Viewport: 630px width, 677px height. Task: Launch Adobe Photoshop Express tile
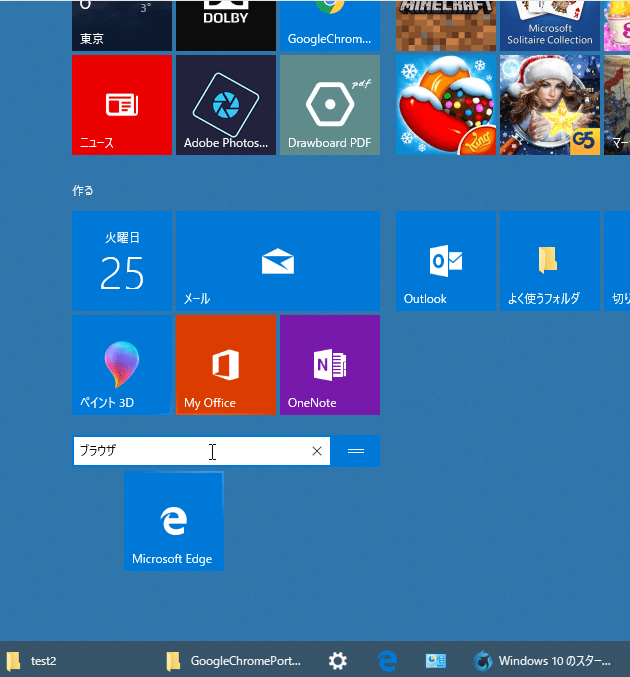[x=226, y=105]
